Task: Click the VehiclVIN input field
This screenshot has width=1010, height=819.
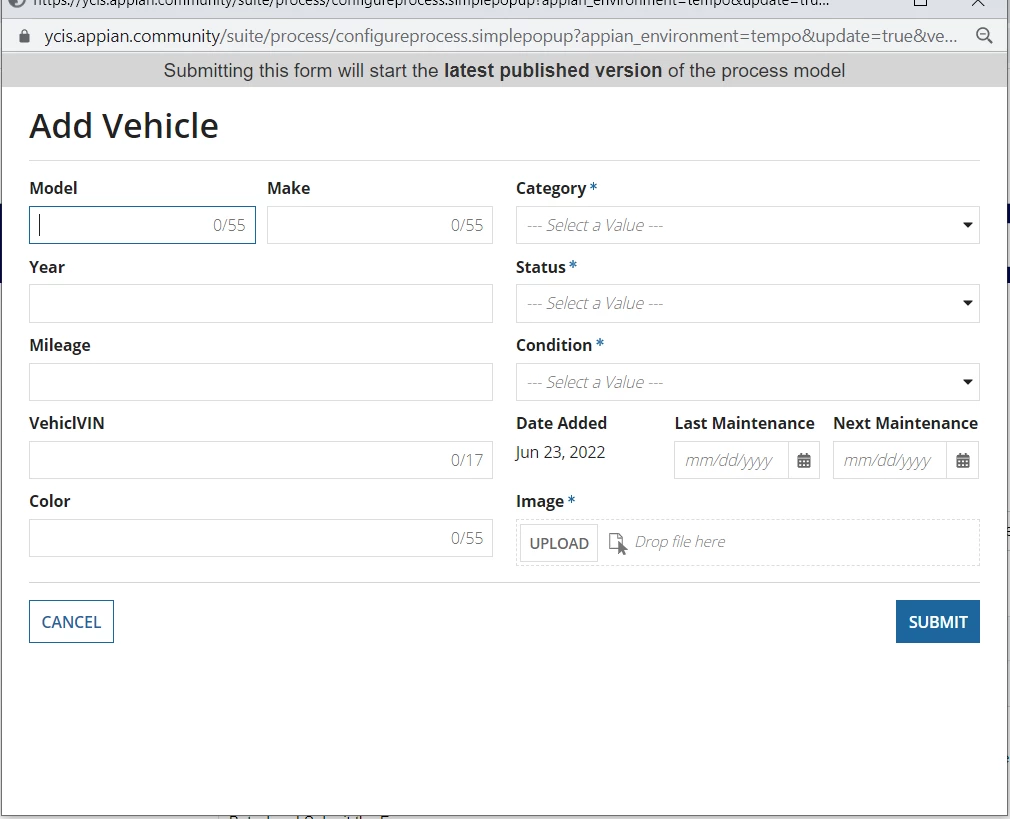Action: click(x=261, y=460)
